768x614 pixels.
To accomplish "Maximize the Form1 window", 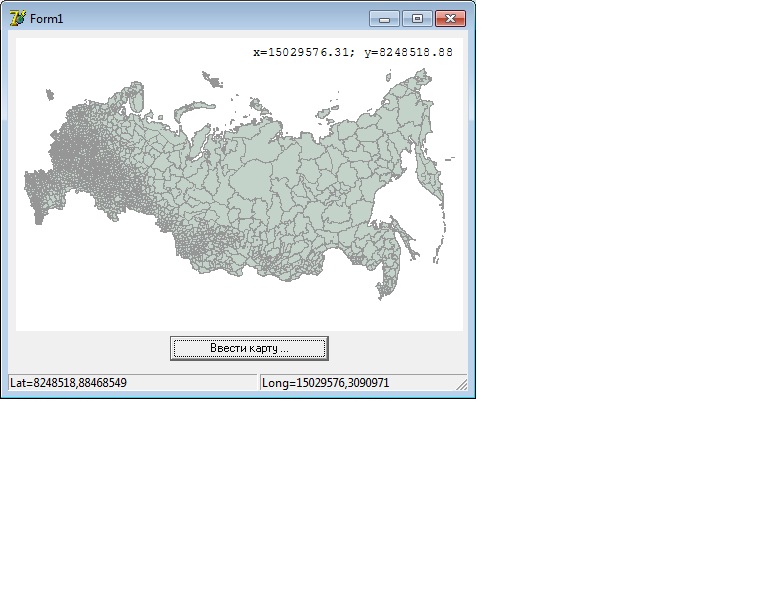I will coord(417,19).
